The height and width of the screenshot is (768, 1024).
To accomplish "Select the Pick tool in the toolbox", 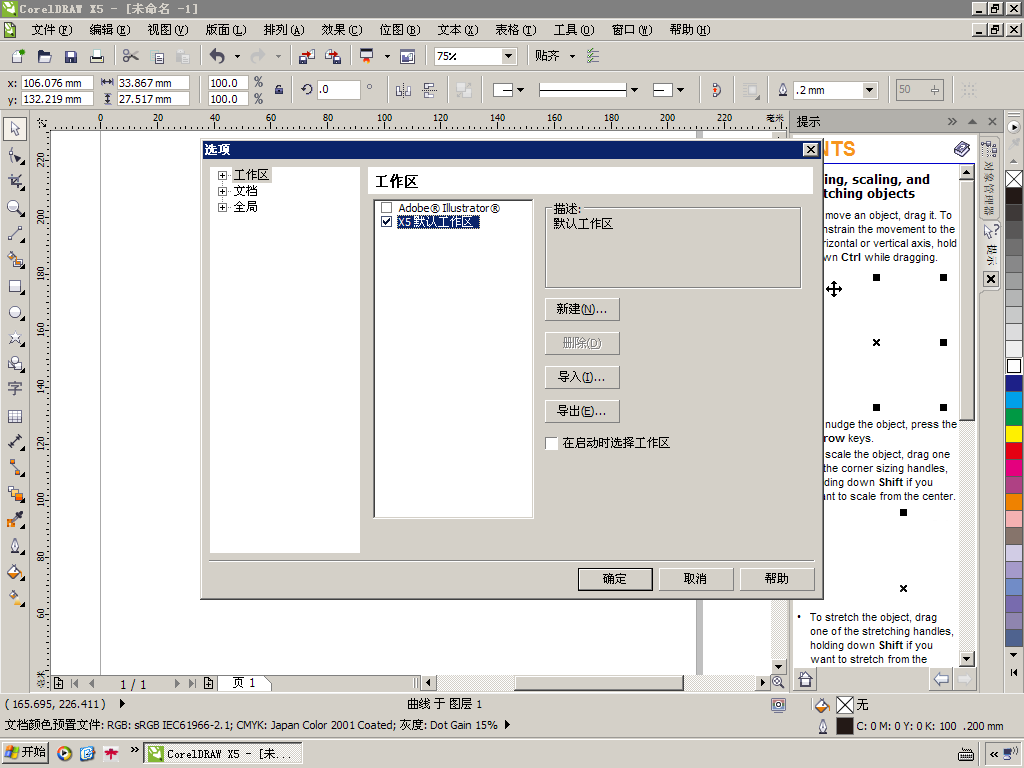I will (x=15, y=129).
